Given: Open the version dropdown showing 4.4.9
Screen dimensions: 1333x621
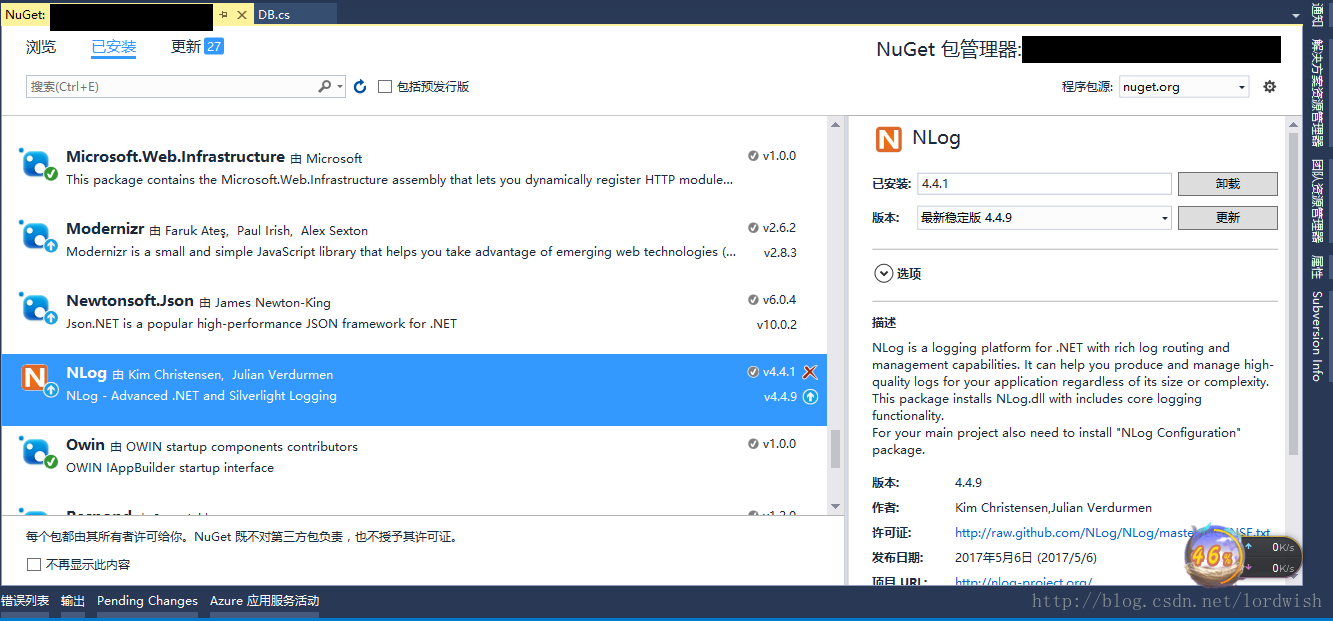Looking at the screenshot, I should [1044, 217].
